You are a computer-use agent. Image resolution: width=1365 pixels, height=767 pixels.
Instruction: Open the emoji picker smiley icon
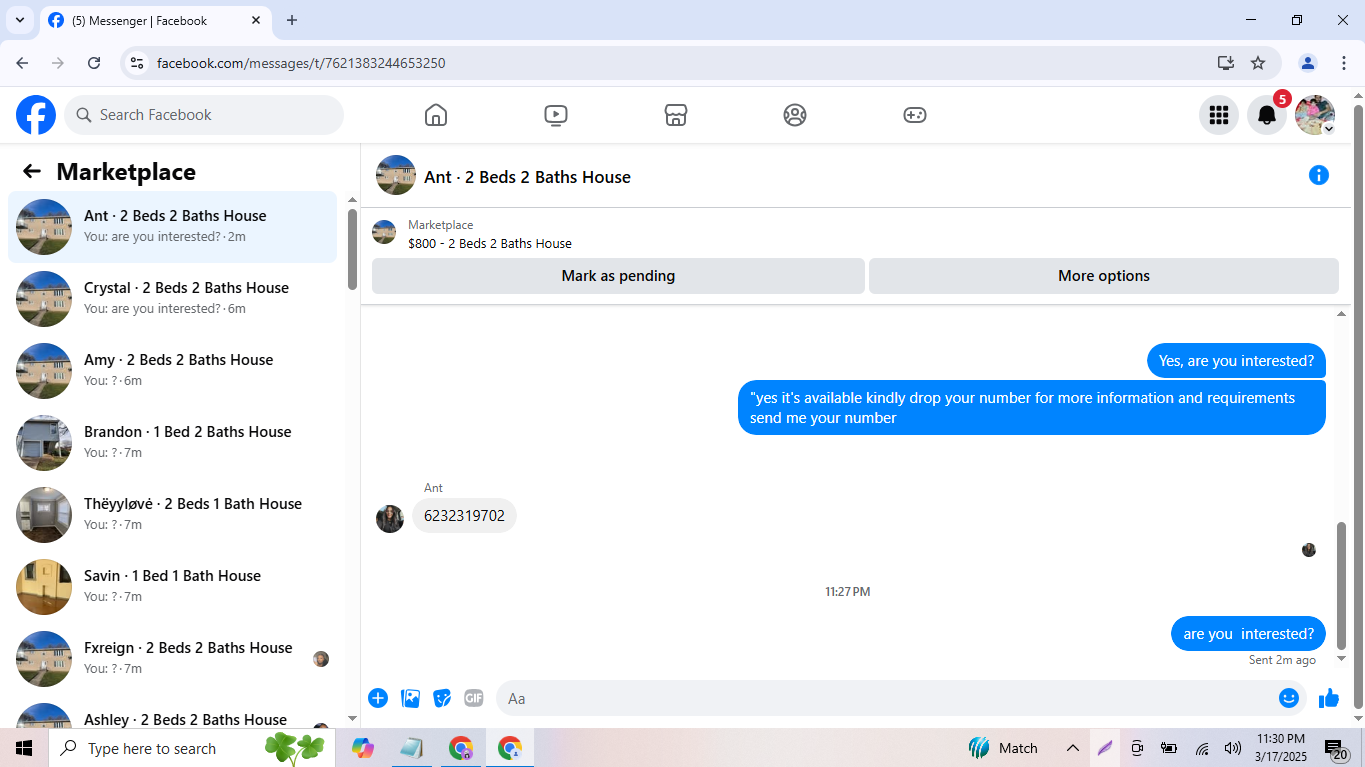1289,698
